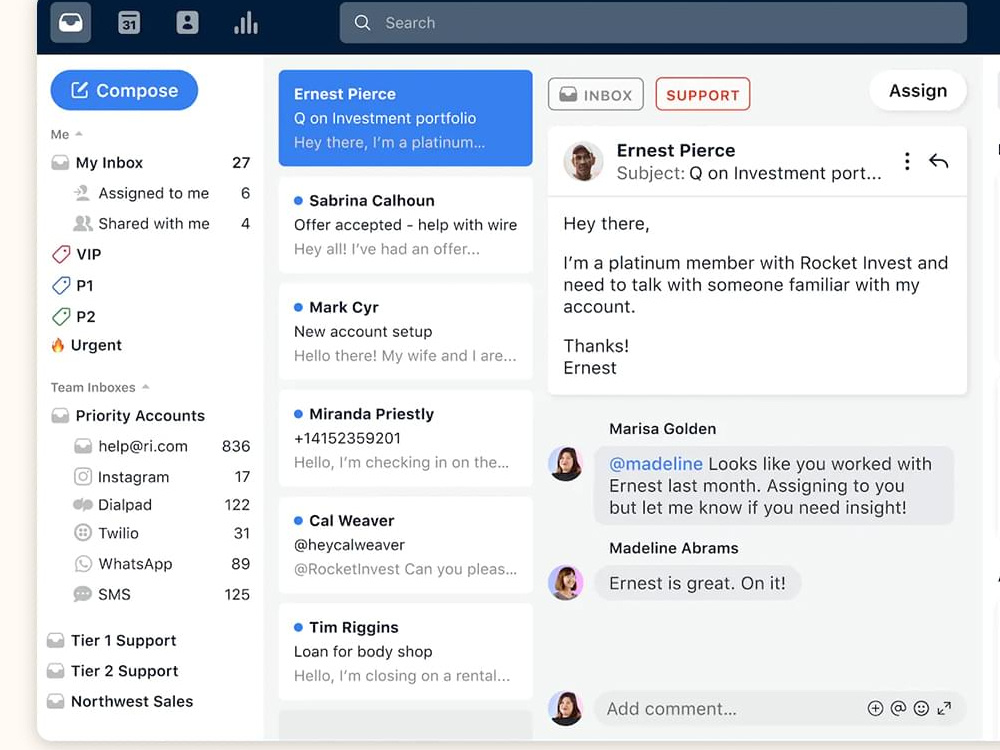1000x750 pixels.
Task: Open Mark Cyr New account setup
Action: click(406, 332)
